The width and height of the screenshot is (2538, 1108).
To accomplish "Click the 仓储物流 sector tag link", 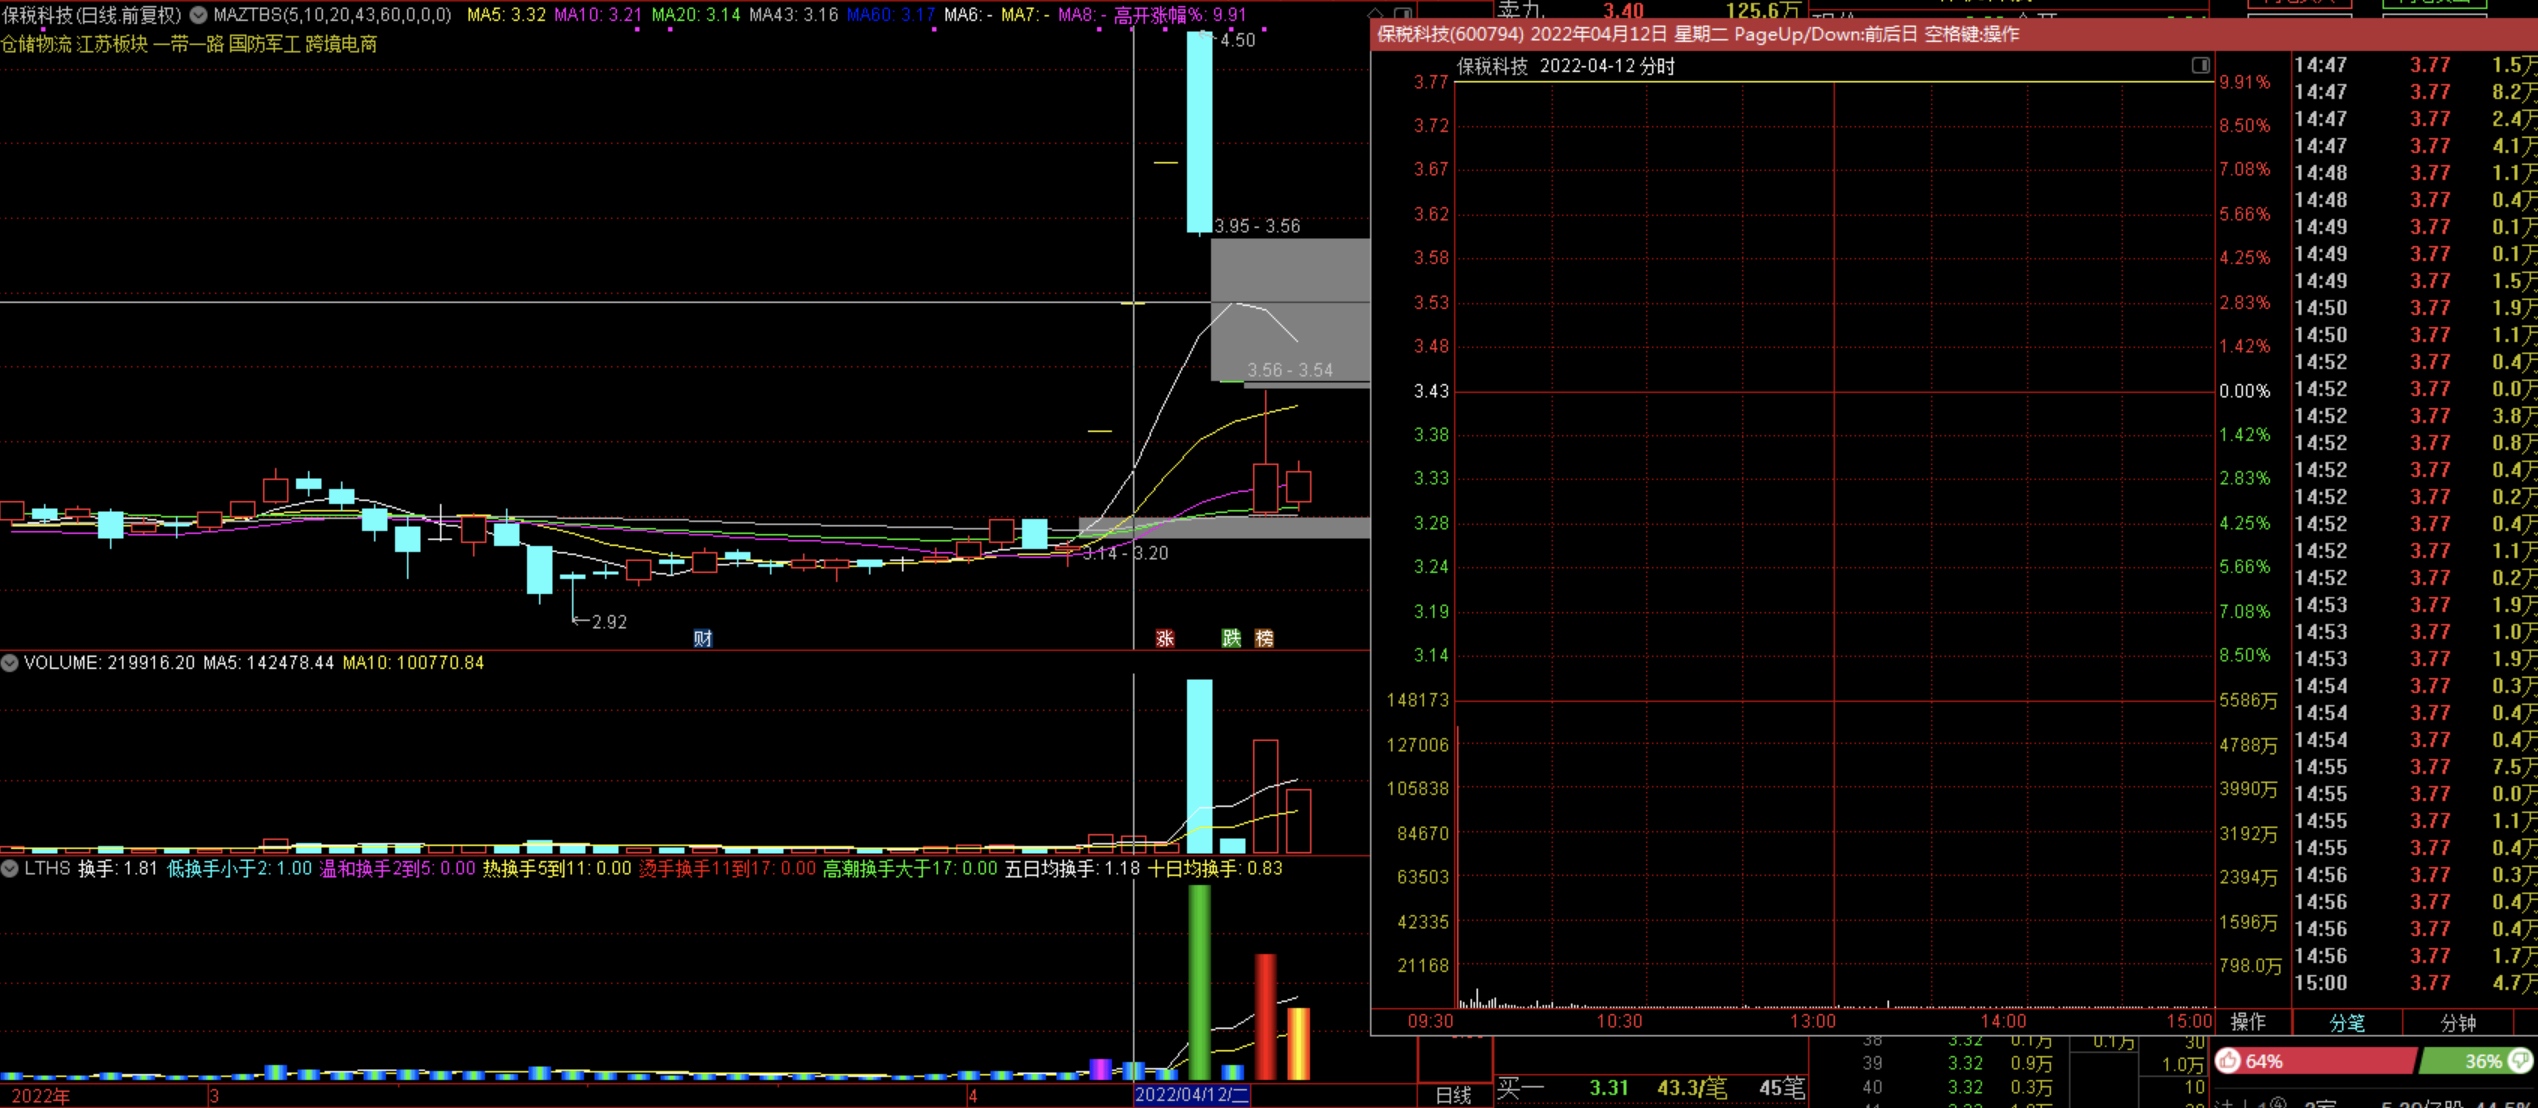I will [36, 44].
